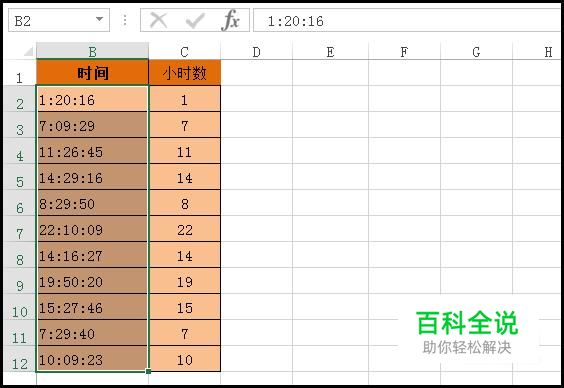
Task: Select row 6 header
Action: tap(19, 203)
